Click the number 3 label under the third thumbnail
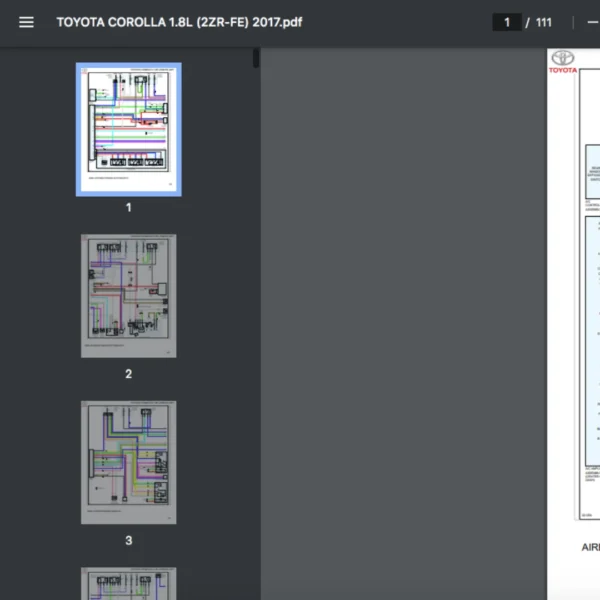Image resolution: width=600 pixels, height=600 pixels. (x=129, y=541)
